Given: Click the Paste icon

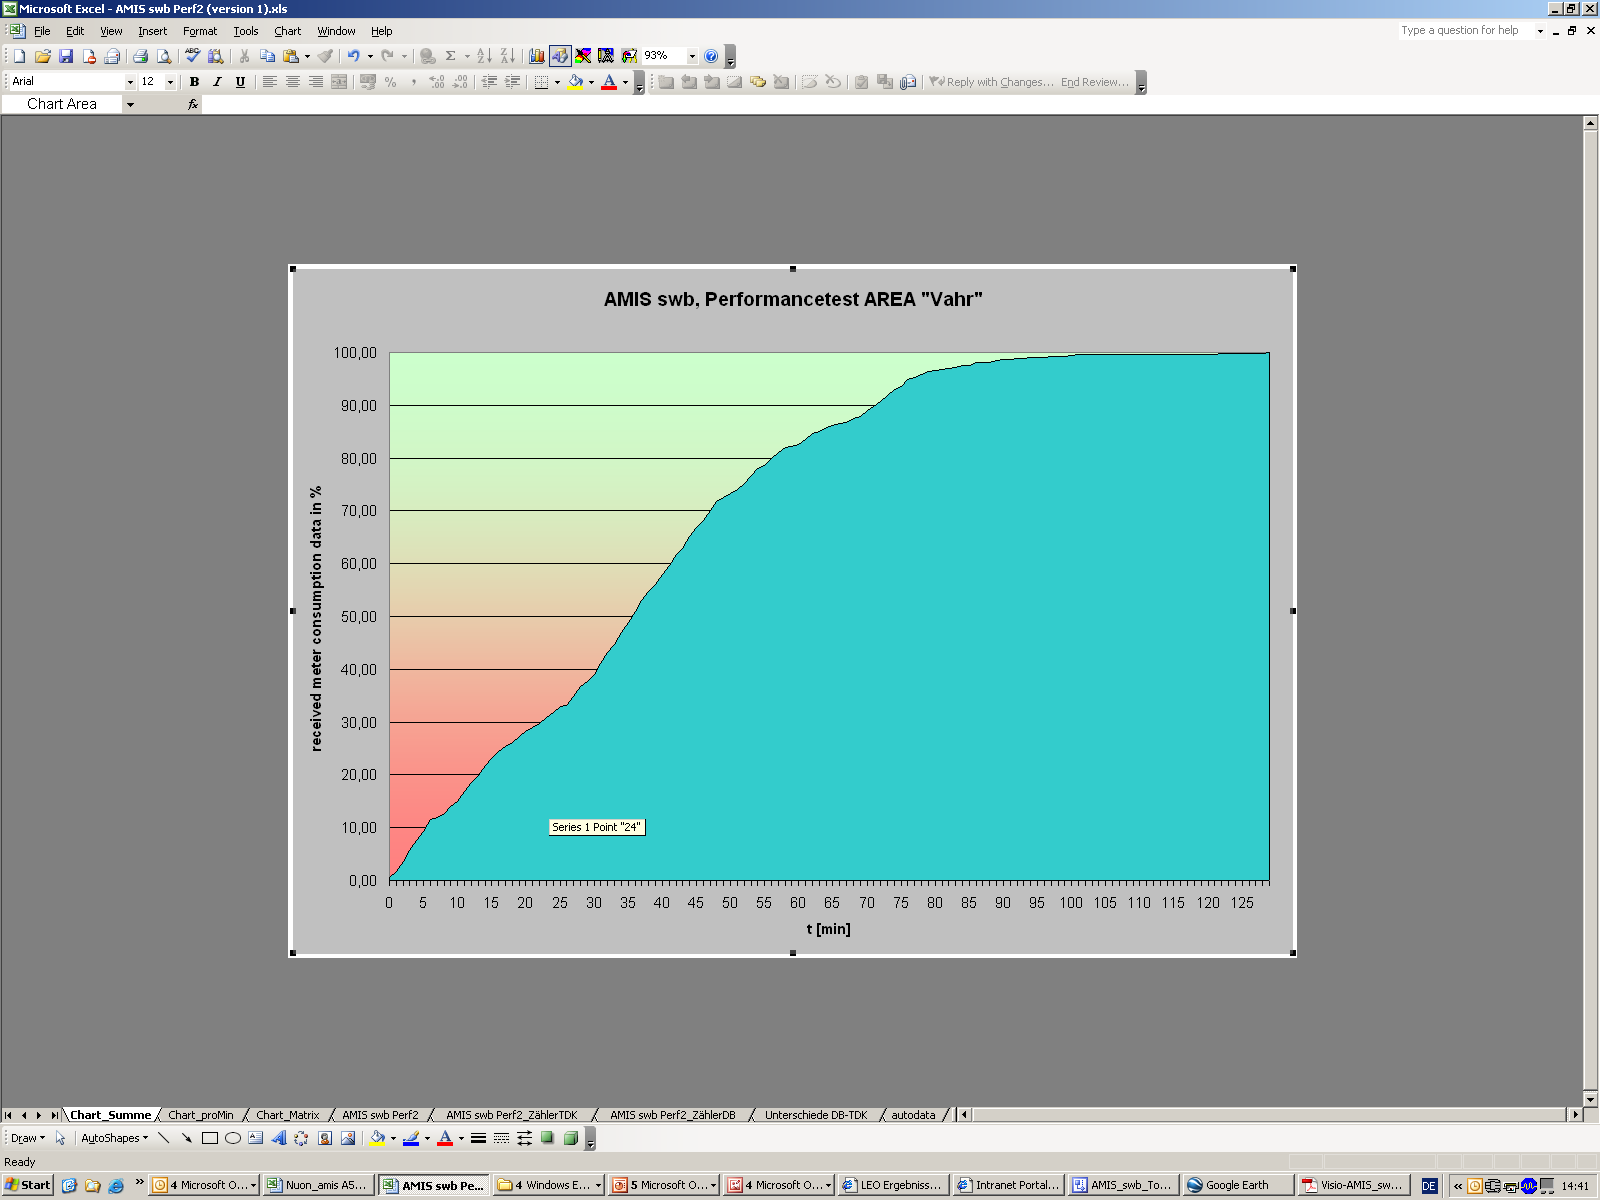Looking at the screenshot, I should pos(291,56).
